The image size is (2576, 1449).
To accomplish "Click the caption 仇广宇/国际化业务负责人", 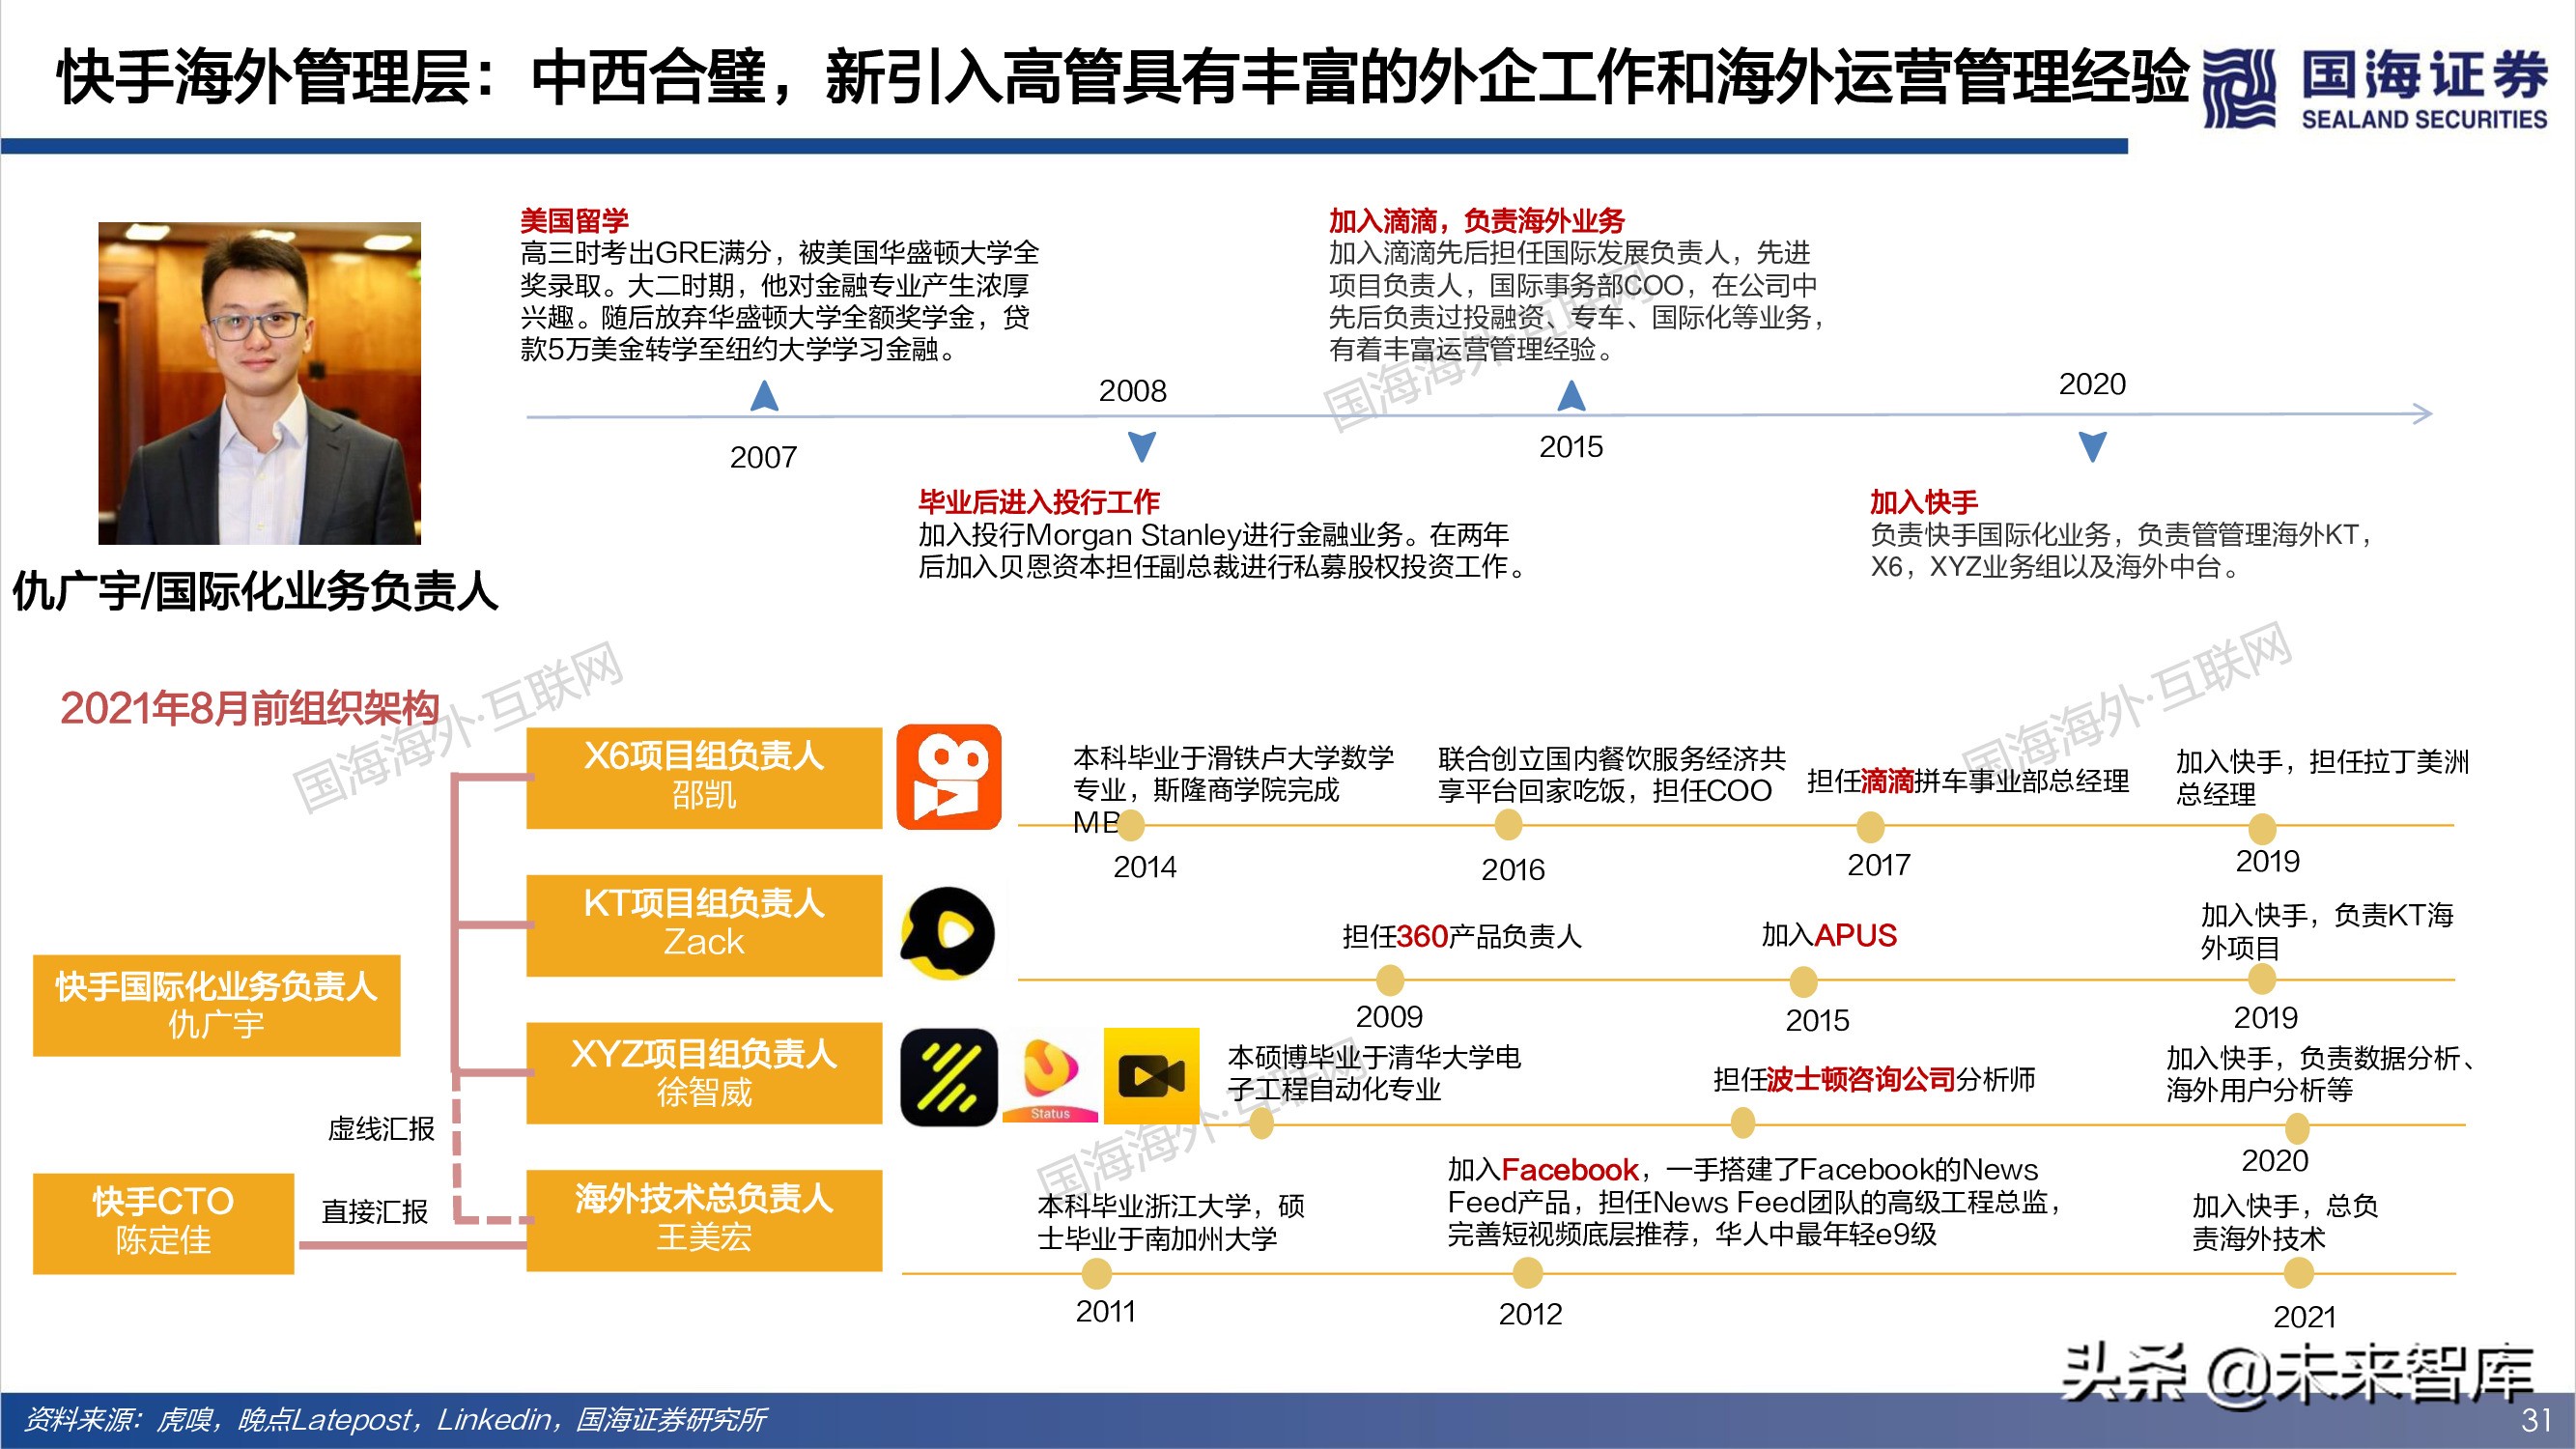I will pyautogui.click(x=255, y=590).
